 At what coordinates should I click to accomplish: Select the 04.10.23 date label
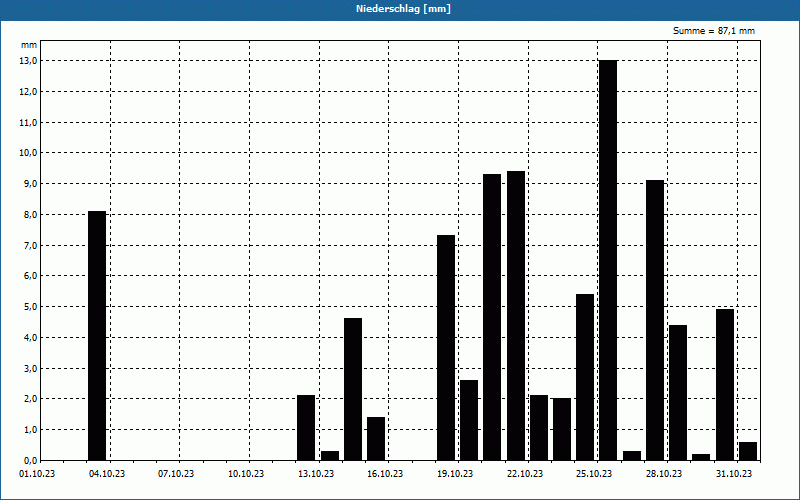[x=107, y=474]
